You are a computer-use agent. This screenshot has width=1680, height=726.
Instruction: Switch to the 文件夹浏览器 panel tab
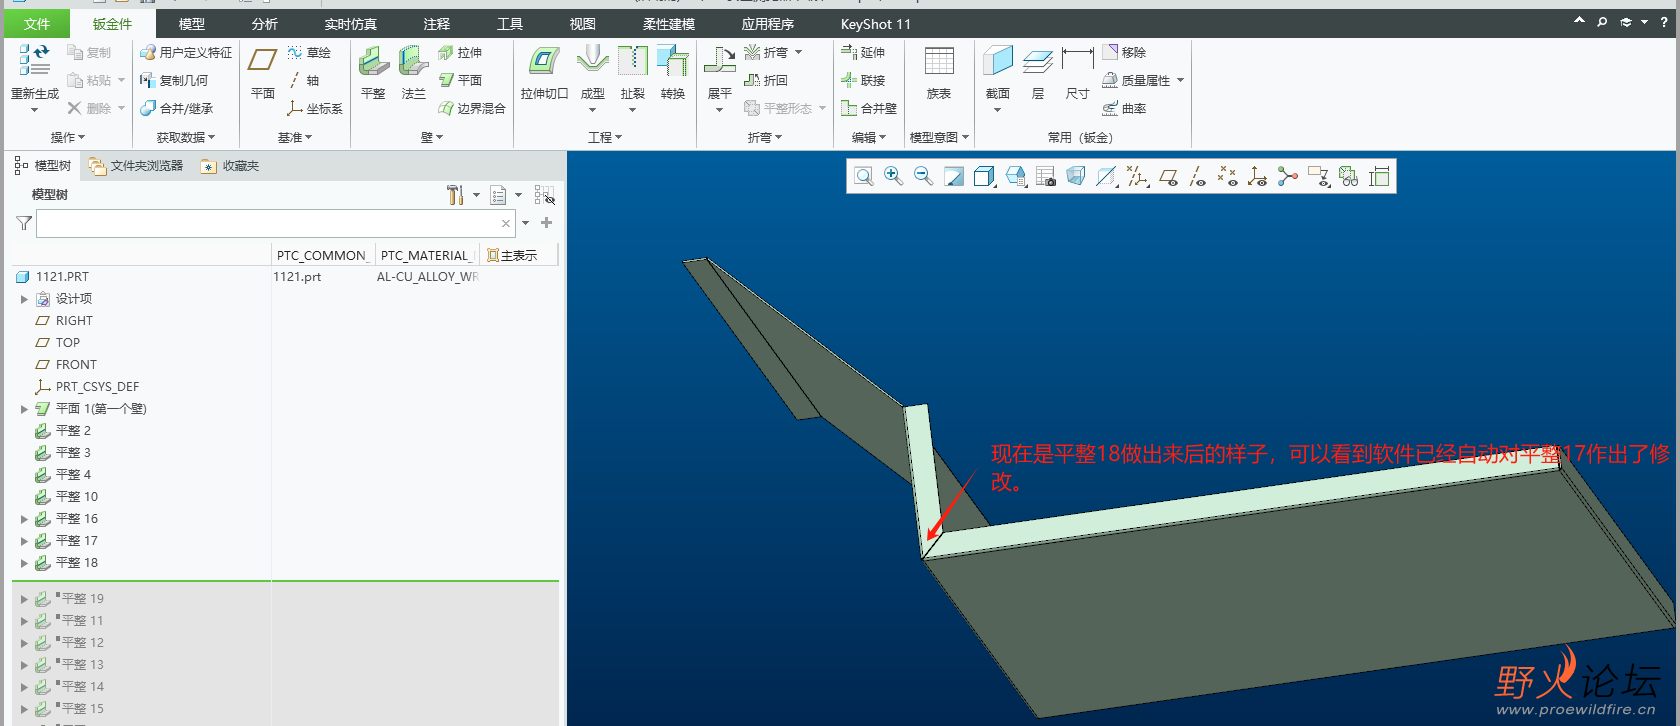click(x=135, y=166)
